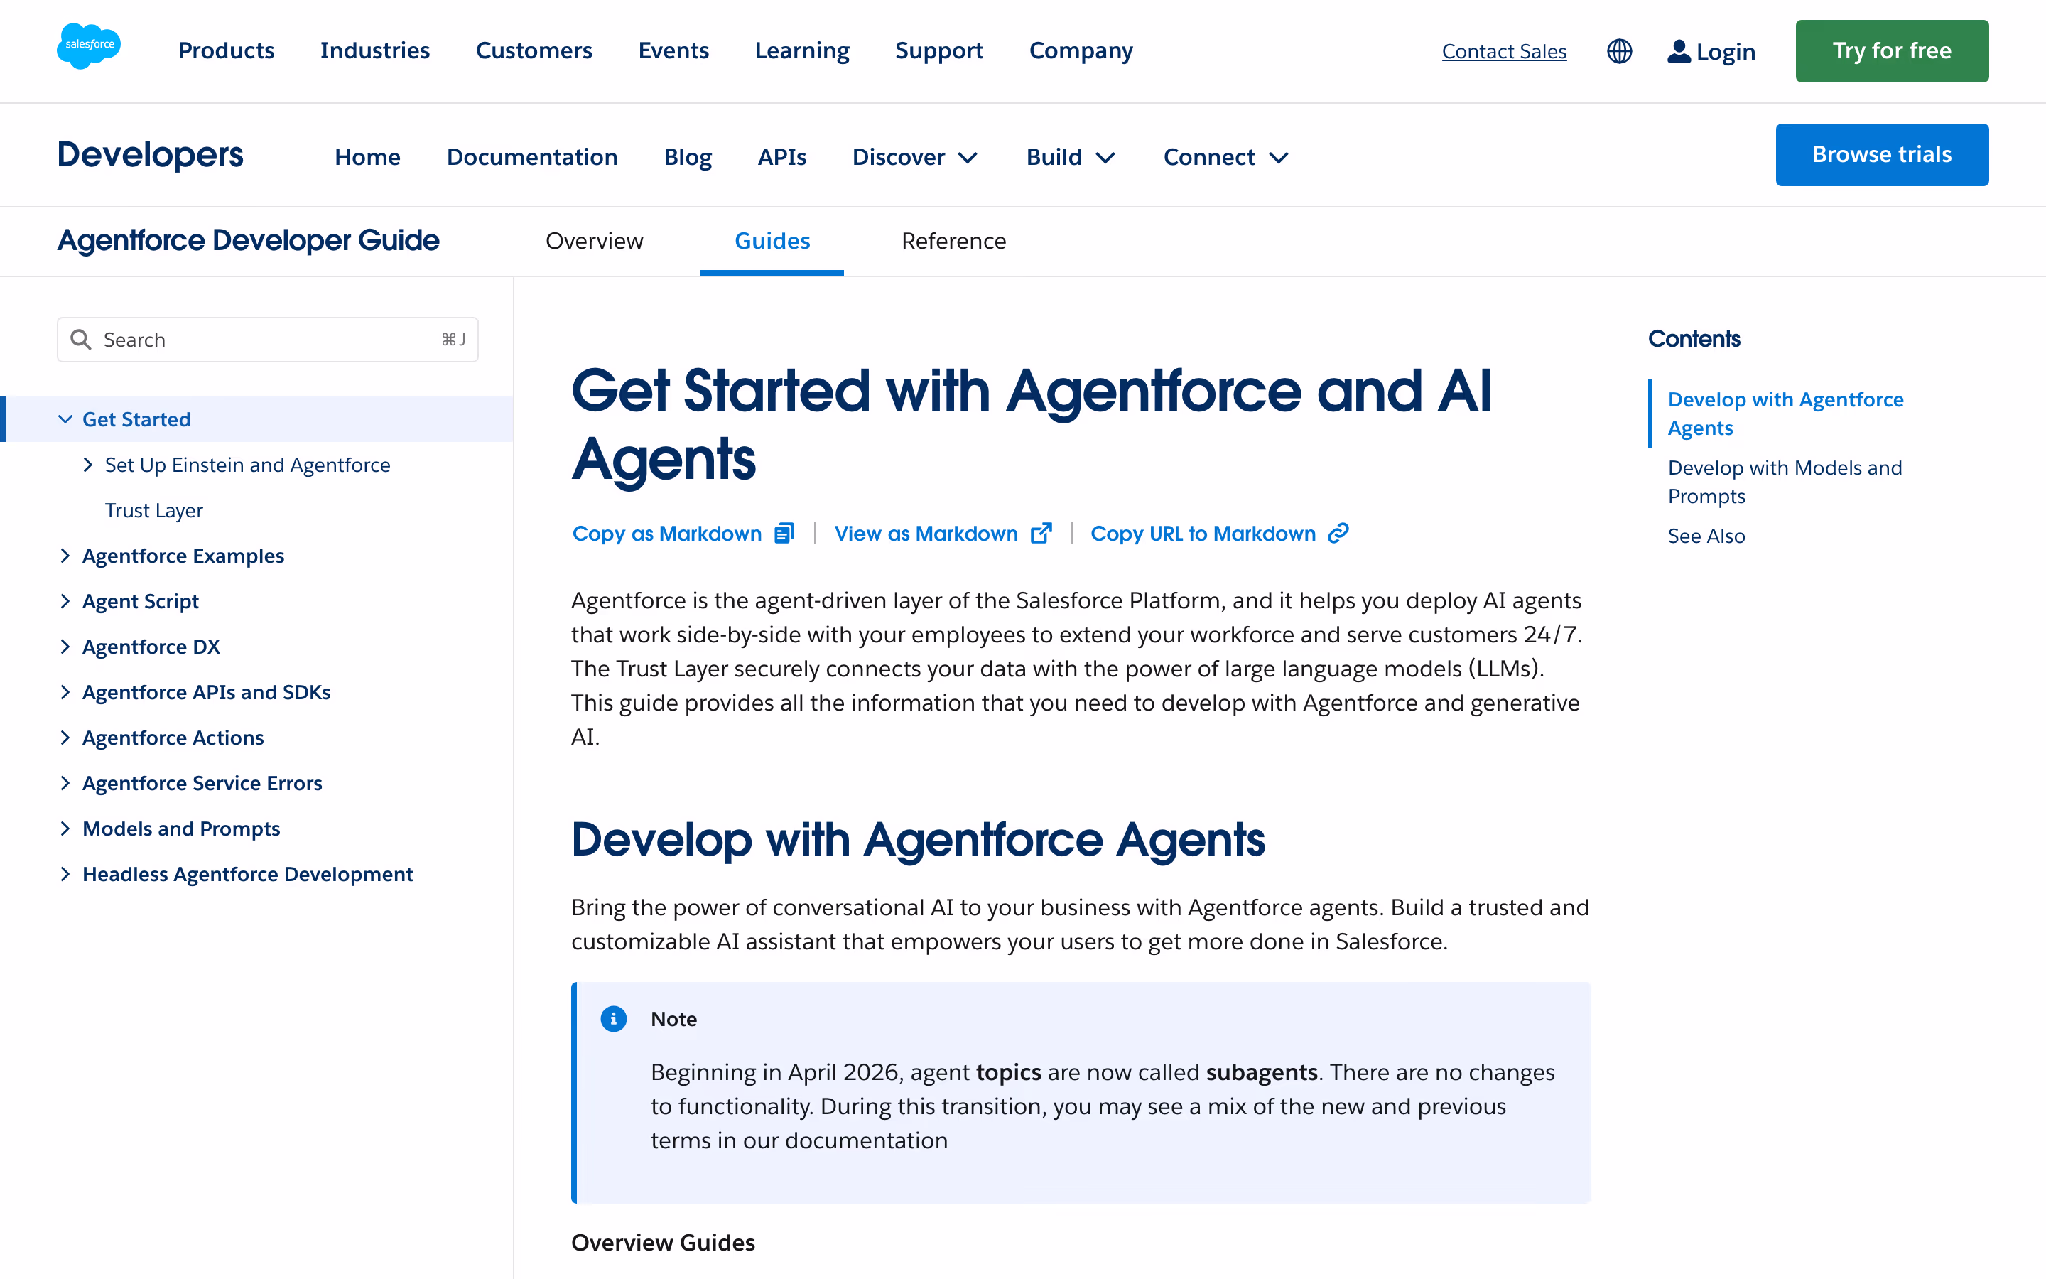Open the Build dropdown menu
The width and height of the screenshot is (2046, 1279).
pos(1071,157)
